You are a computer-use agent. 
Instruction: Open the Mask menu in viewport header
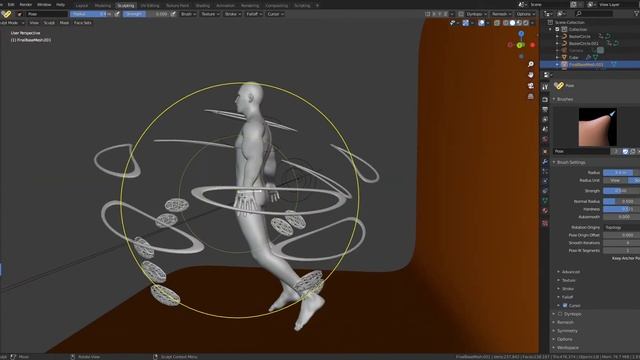pyautogui.click(x=64, y=23)
